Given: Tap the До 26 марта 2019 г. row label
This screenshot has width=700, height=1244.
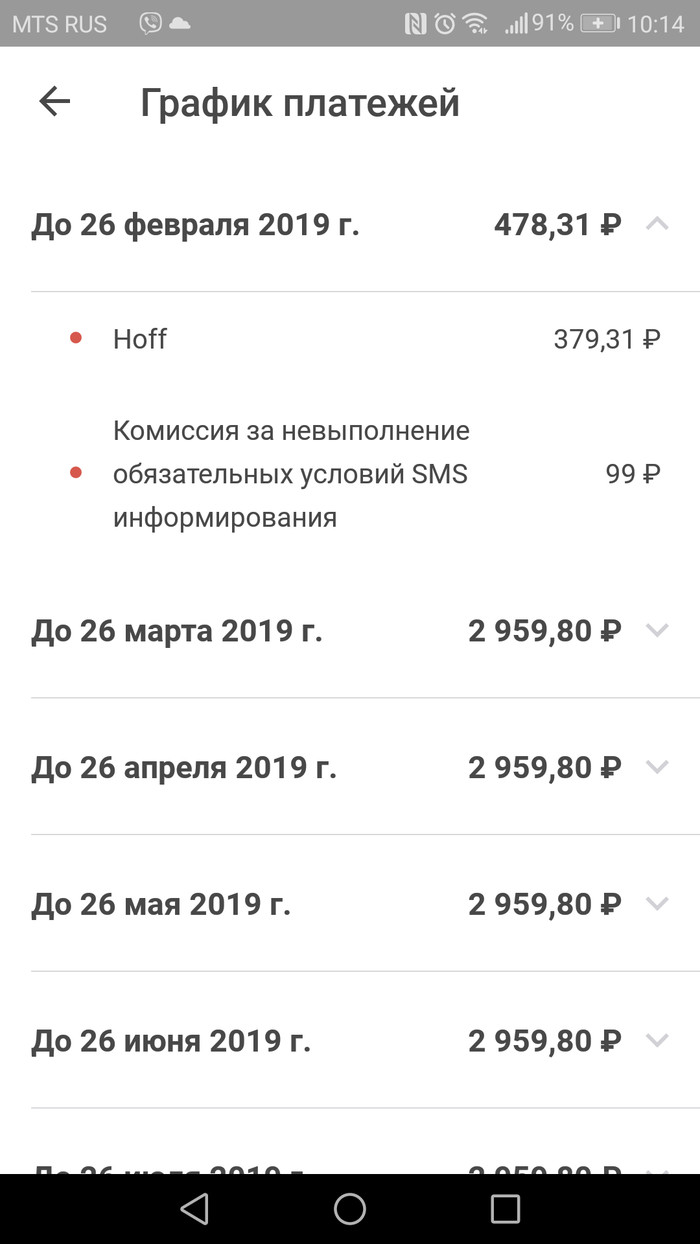Looking at the screenshot, I should (177, 632).
